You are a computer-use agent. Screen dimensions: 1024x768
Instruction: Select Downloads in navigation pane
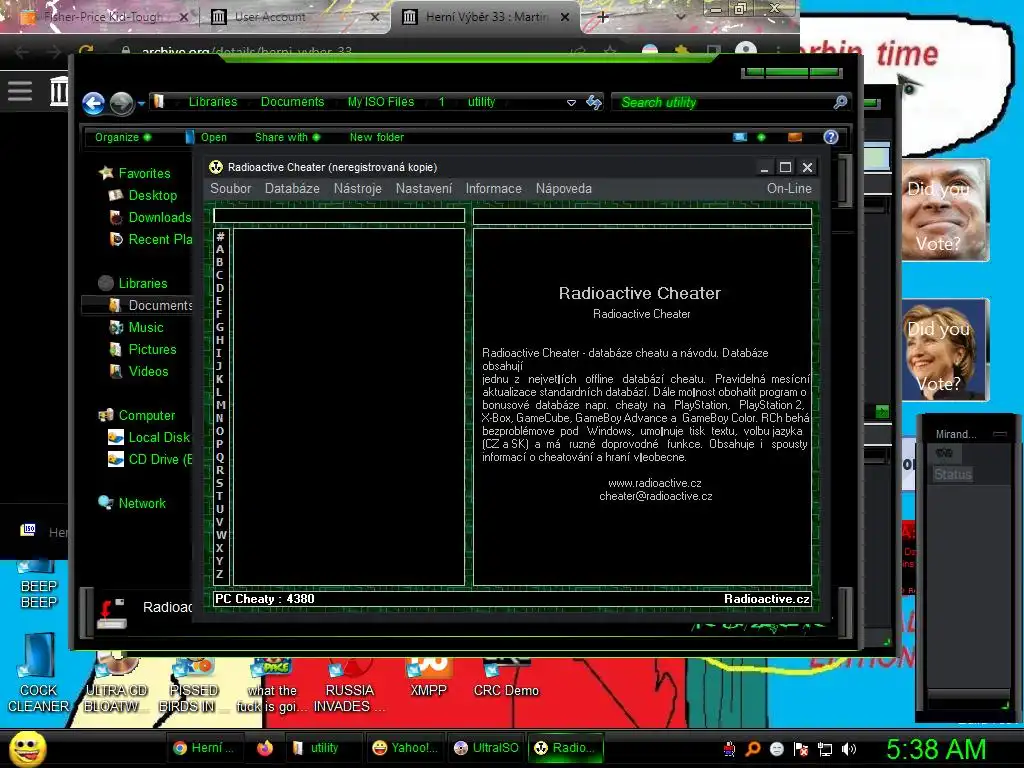[x=150, y=217]
